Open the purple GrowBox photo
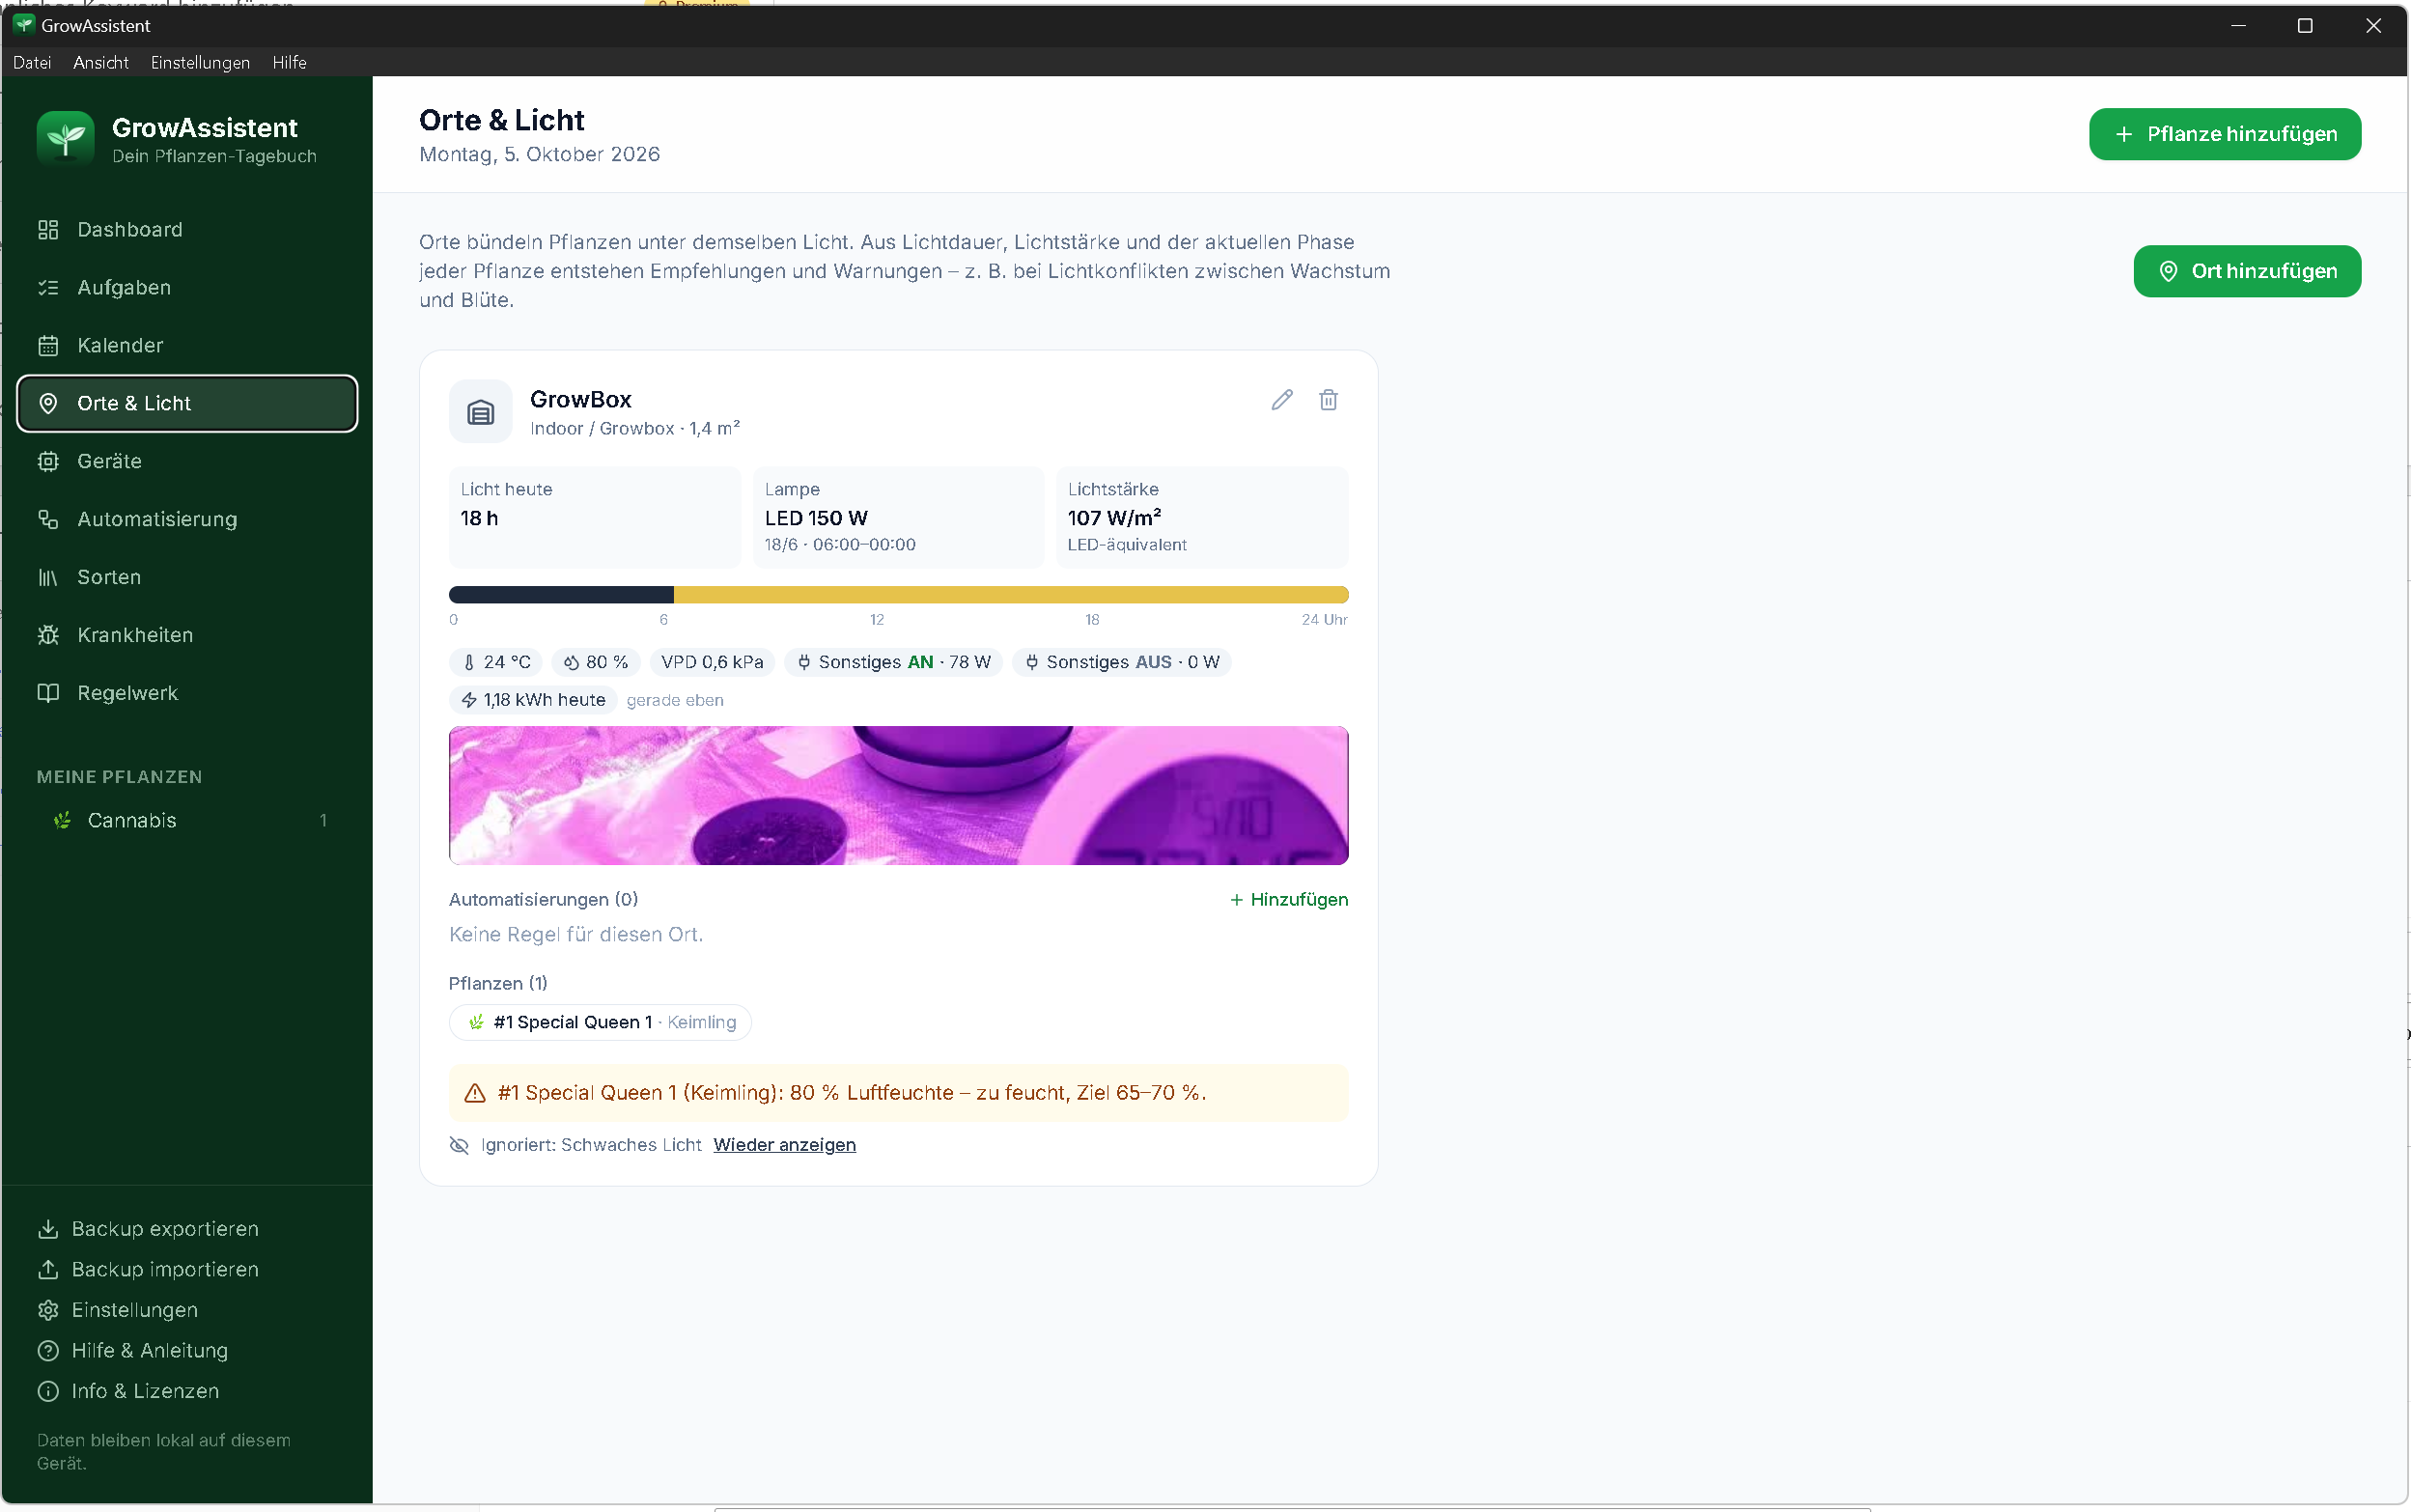 [899, 796]
